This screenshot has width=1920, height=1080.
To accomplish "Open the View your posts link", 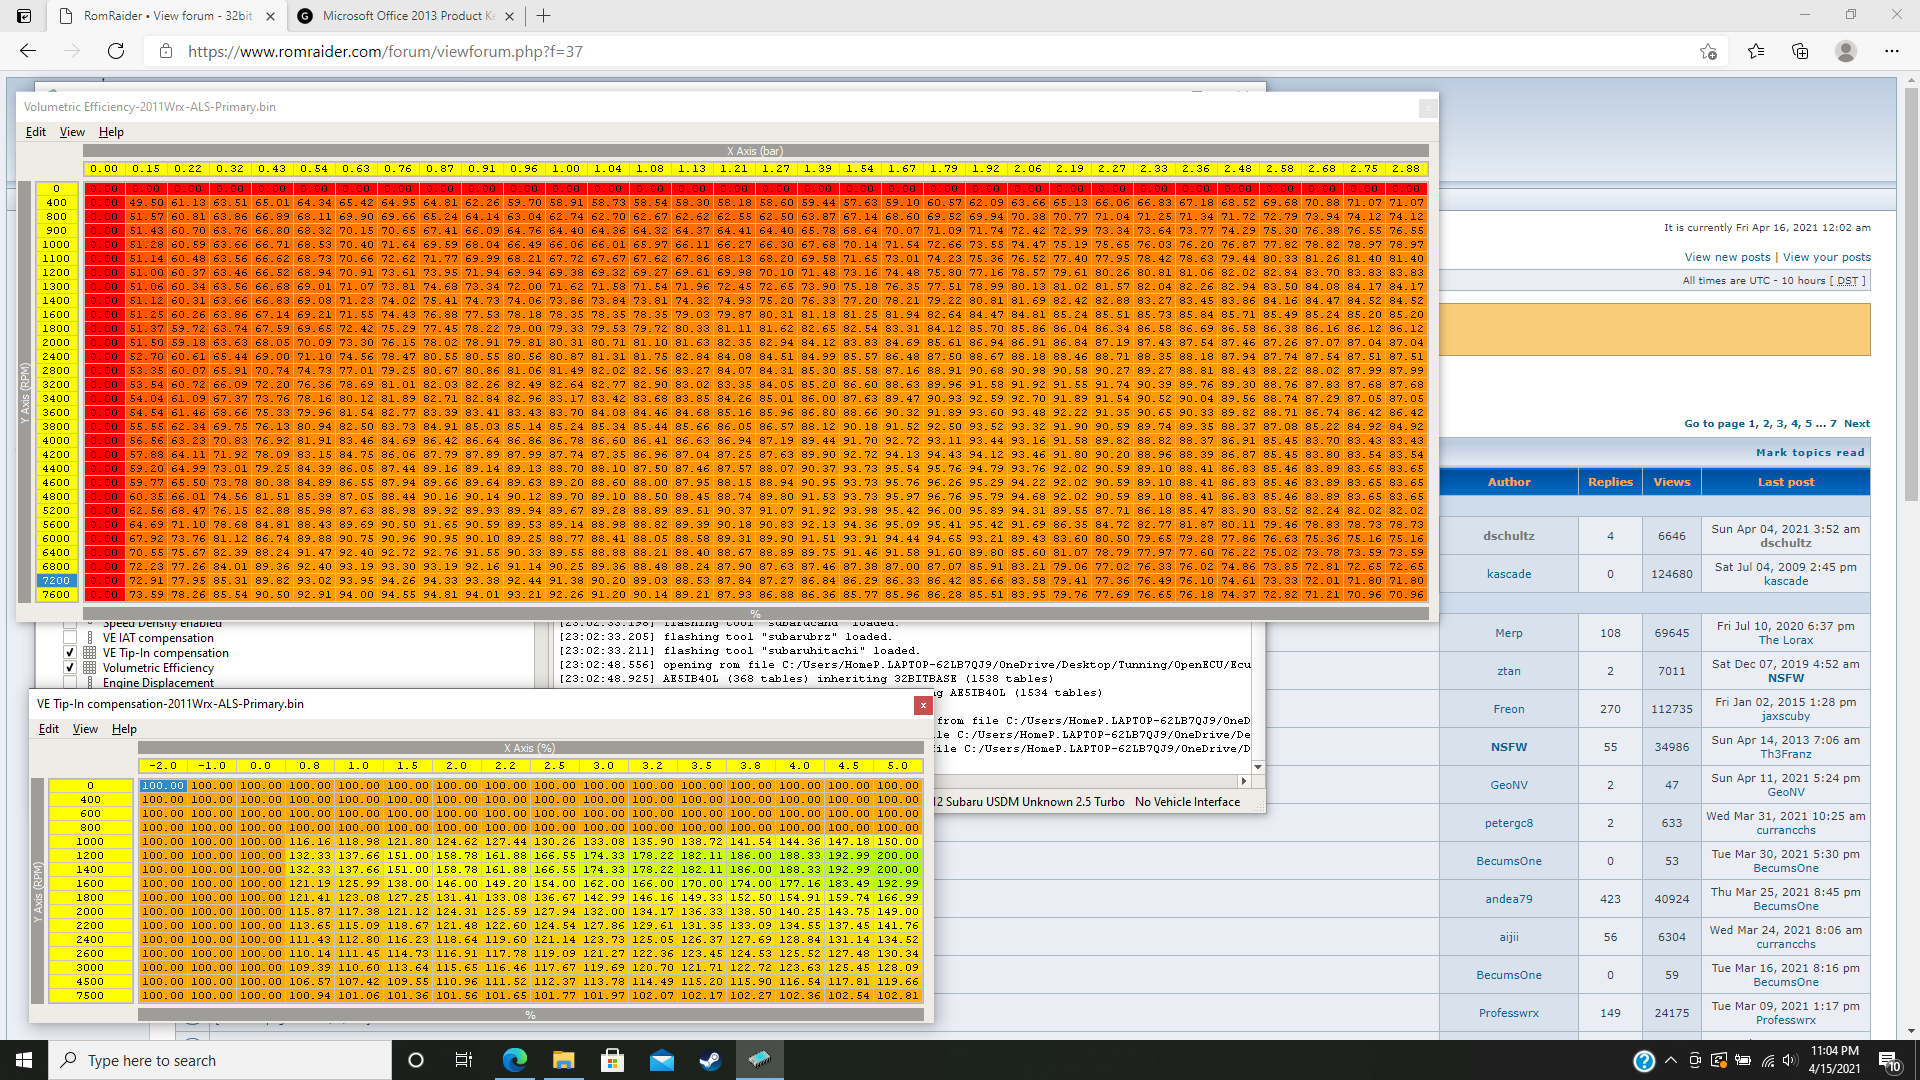I will [1826, 257].
